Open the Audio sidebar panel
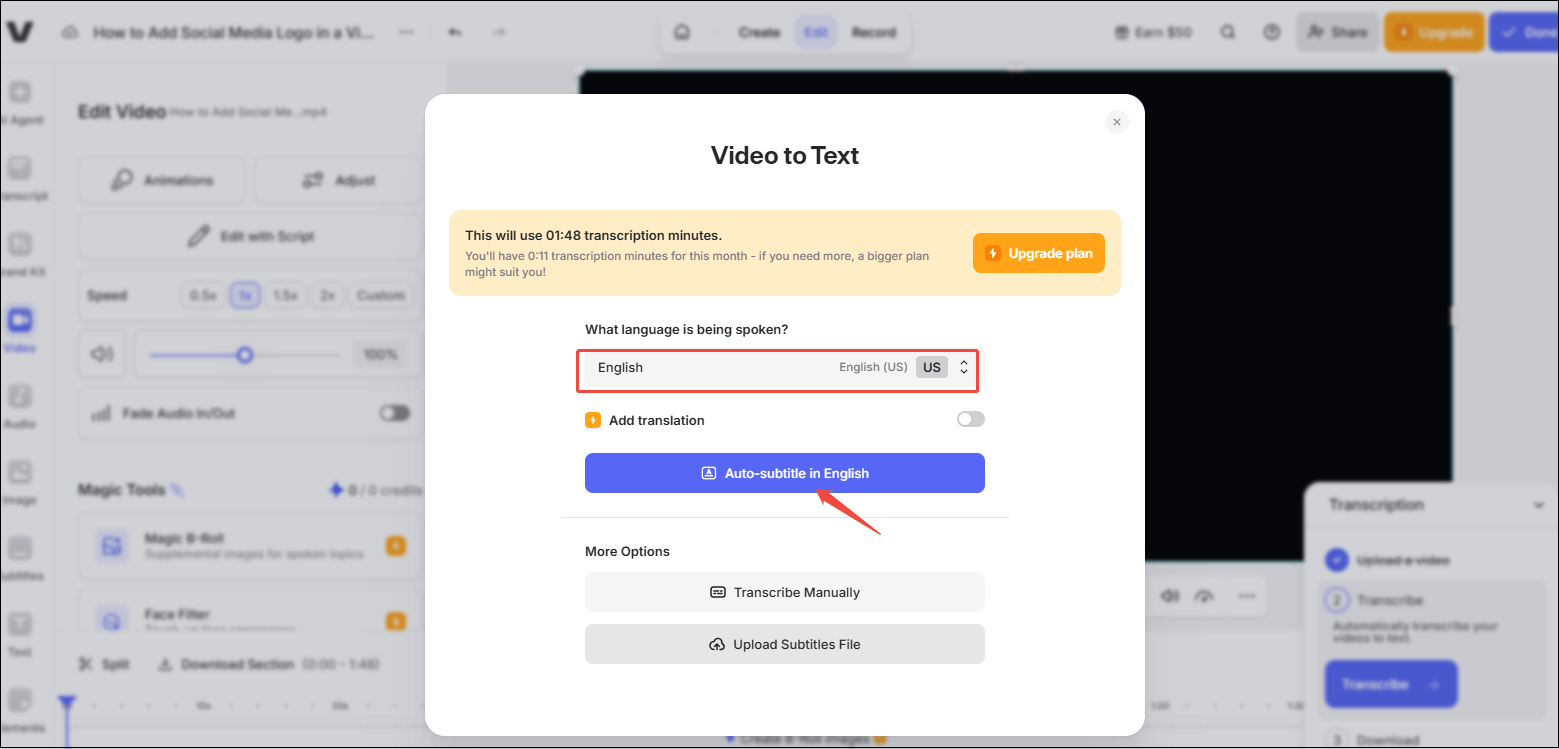 (20, 406)
